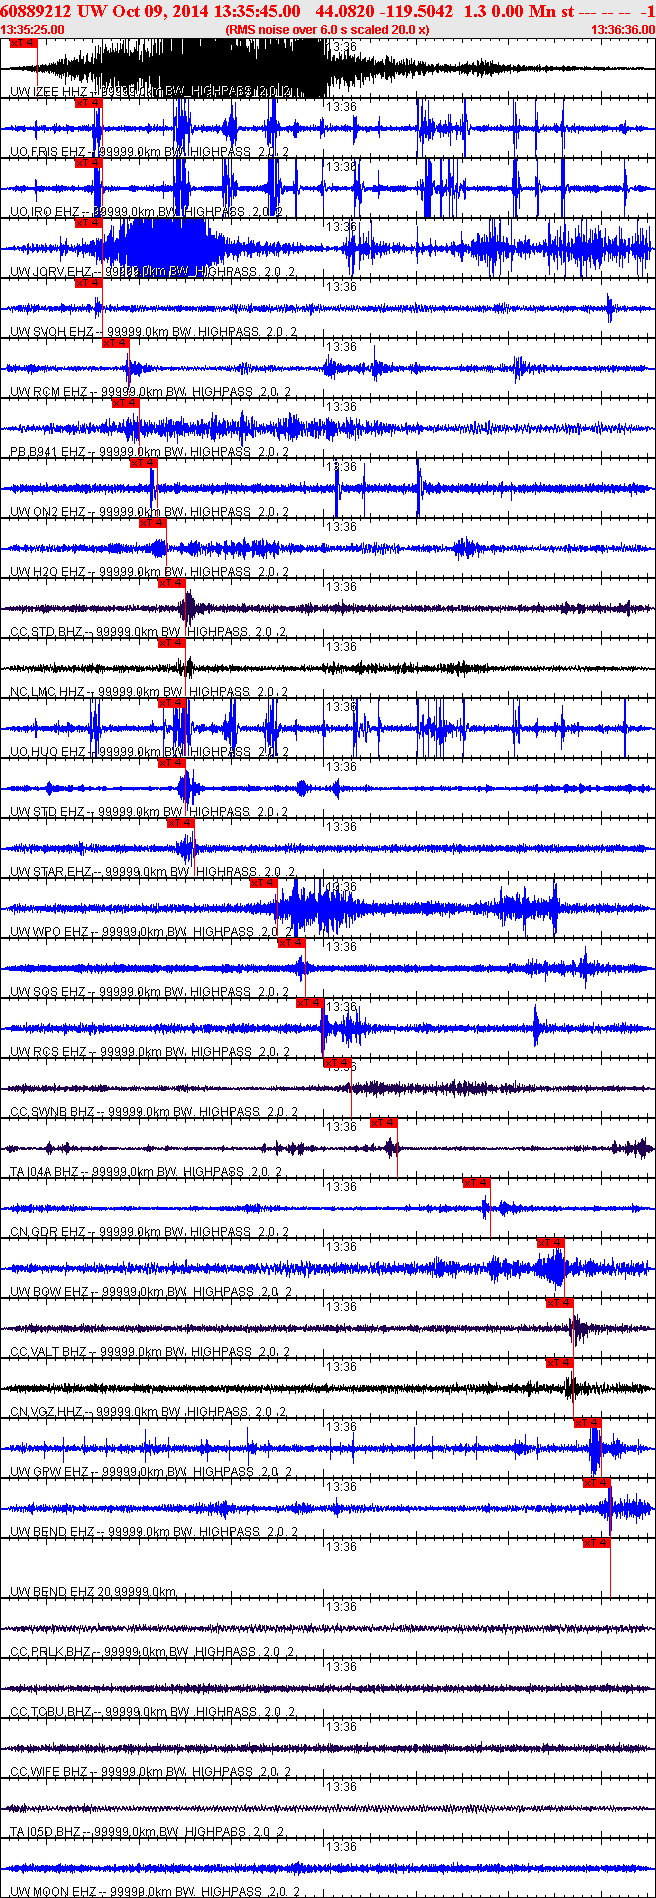The width and height of the screenshot is (656, 1898).
Task: Click the red pick marker on ON2 trace
Action: 144,463
